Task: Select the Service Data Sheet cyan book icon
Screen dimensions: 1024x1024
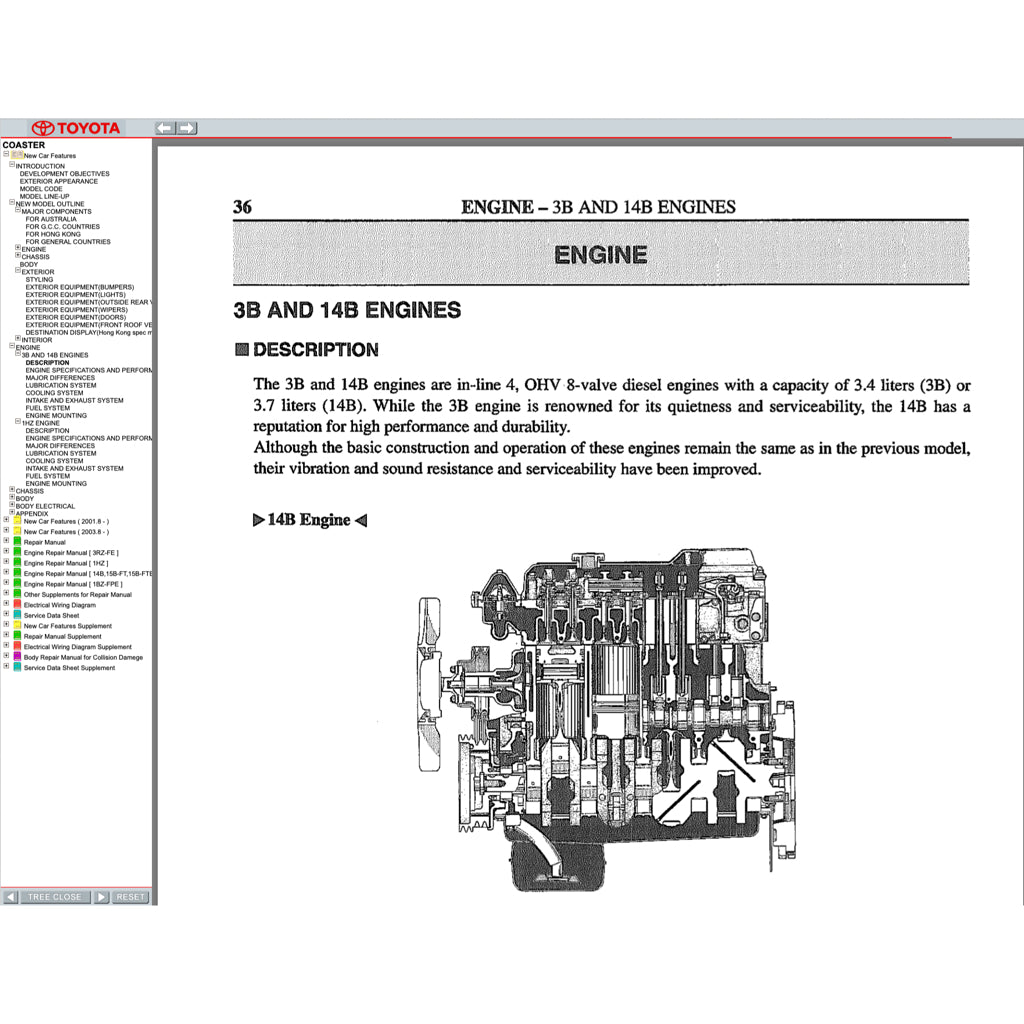Action: coord(17,615)
